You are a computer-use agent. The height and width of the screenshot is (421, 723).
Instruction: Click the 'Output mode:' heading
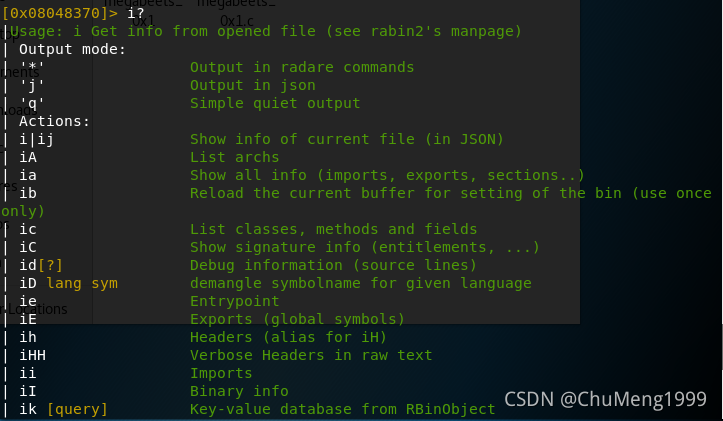(x=72, y=49)
